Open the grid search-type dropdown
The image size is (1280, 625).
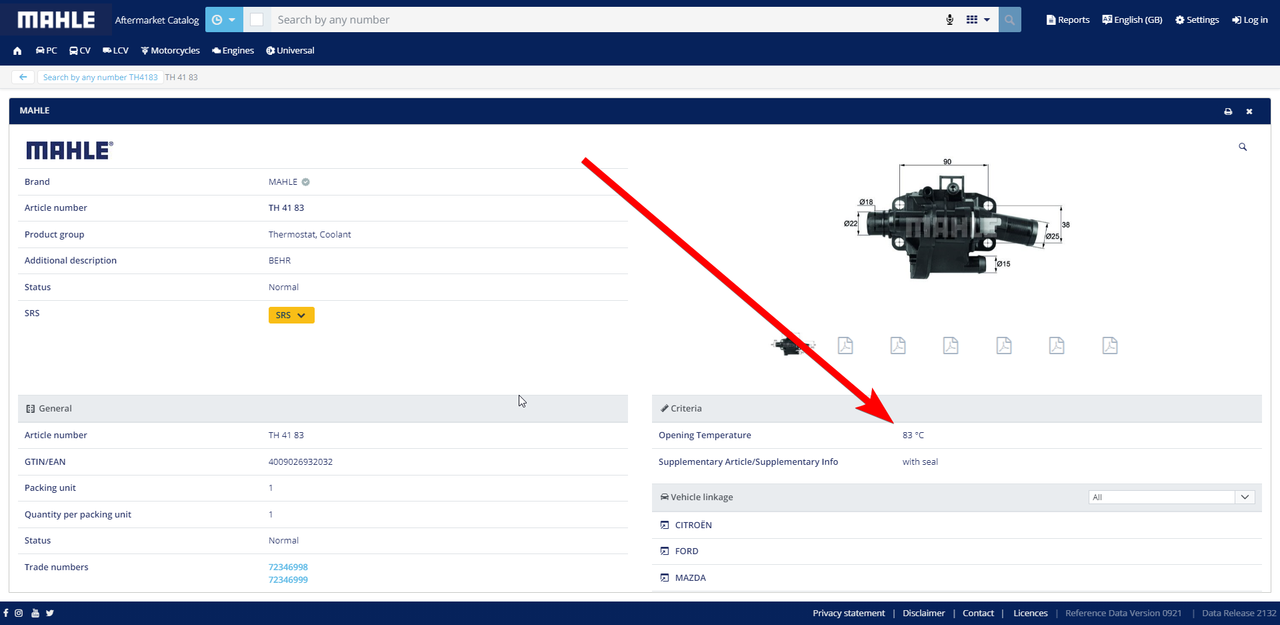coord(978,19)
